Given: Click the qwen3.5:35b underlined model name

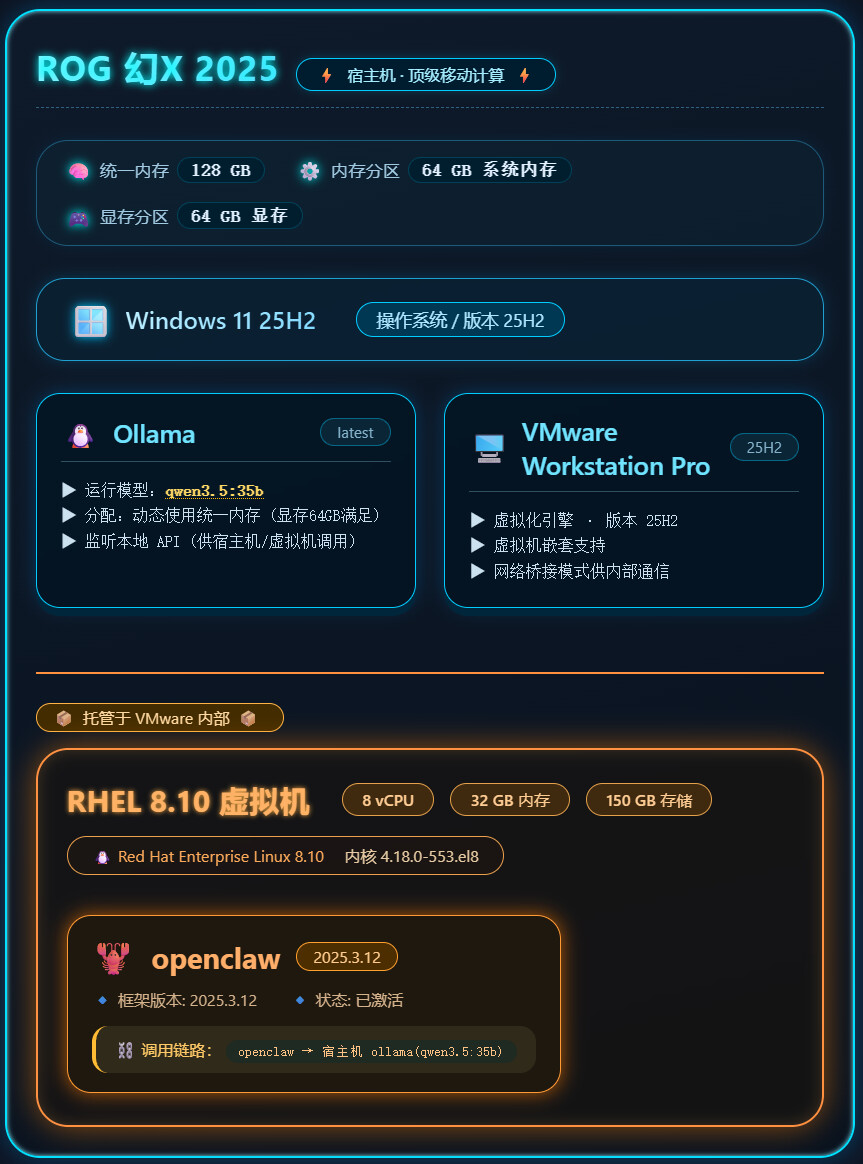Looking at the screenshot, I should pos(214,491).
